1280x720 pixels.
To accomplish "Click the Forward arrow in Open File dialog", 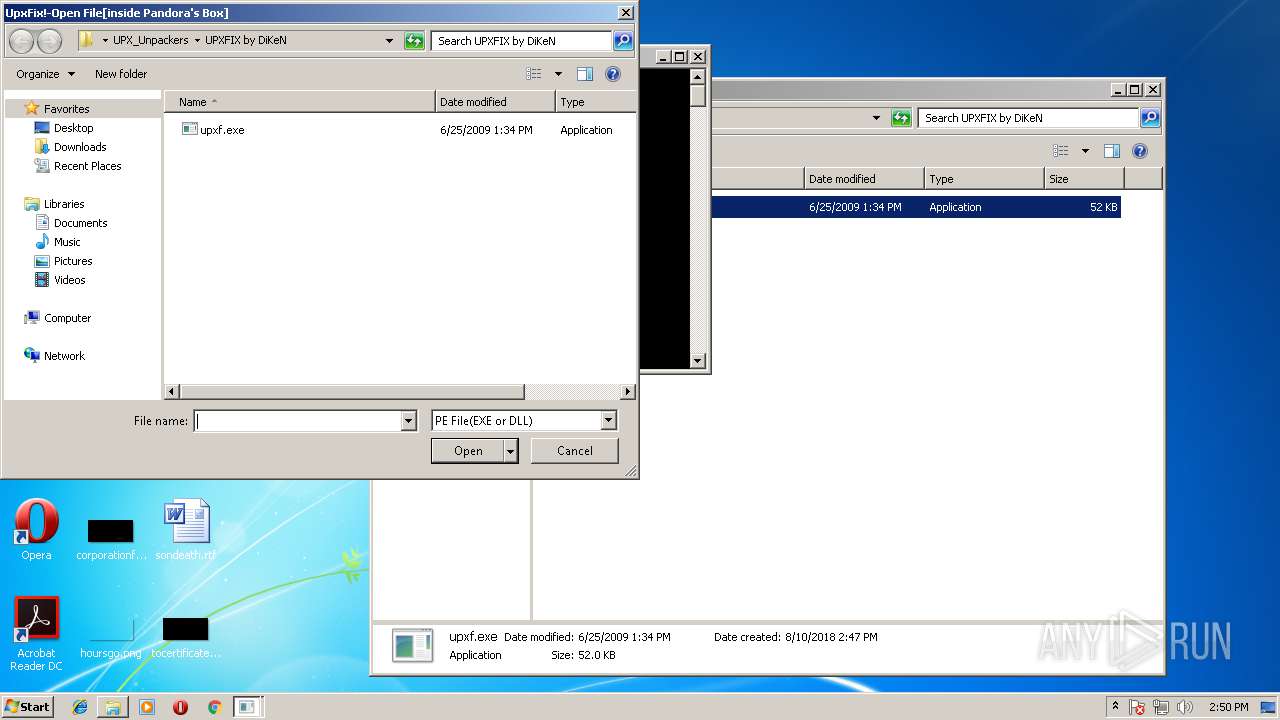I will [x=49, y=41].
